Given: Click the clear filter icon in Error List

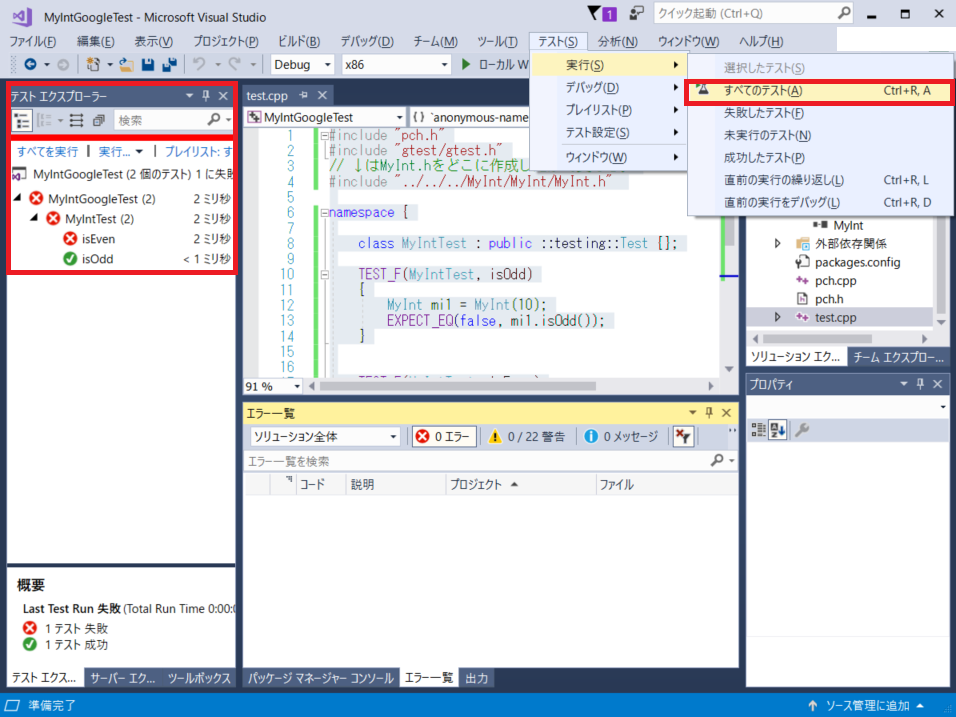Looking at the screenshot, I should point(683,436).
